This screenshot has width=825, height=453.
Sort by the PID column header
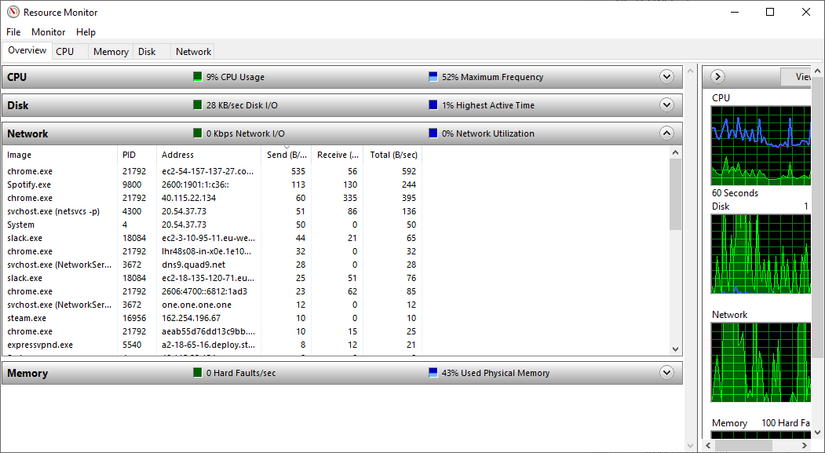coord(137,155)
